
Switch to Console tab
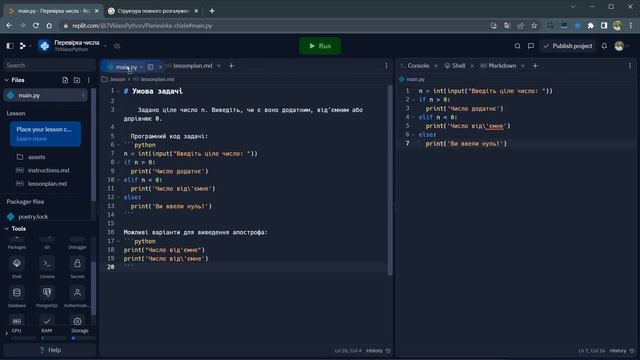click(418, 66)
